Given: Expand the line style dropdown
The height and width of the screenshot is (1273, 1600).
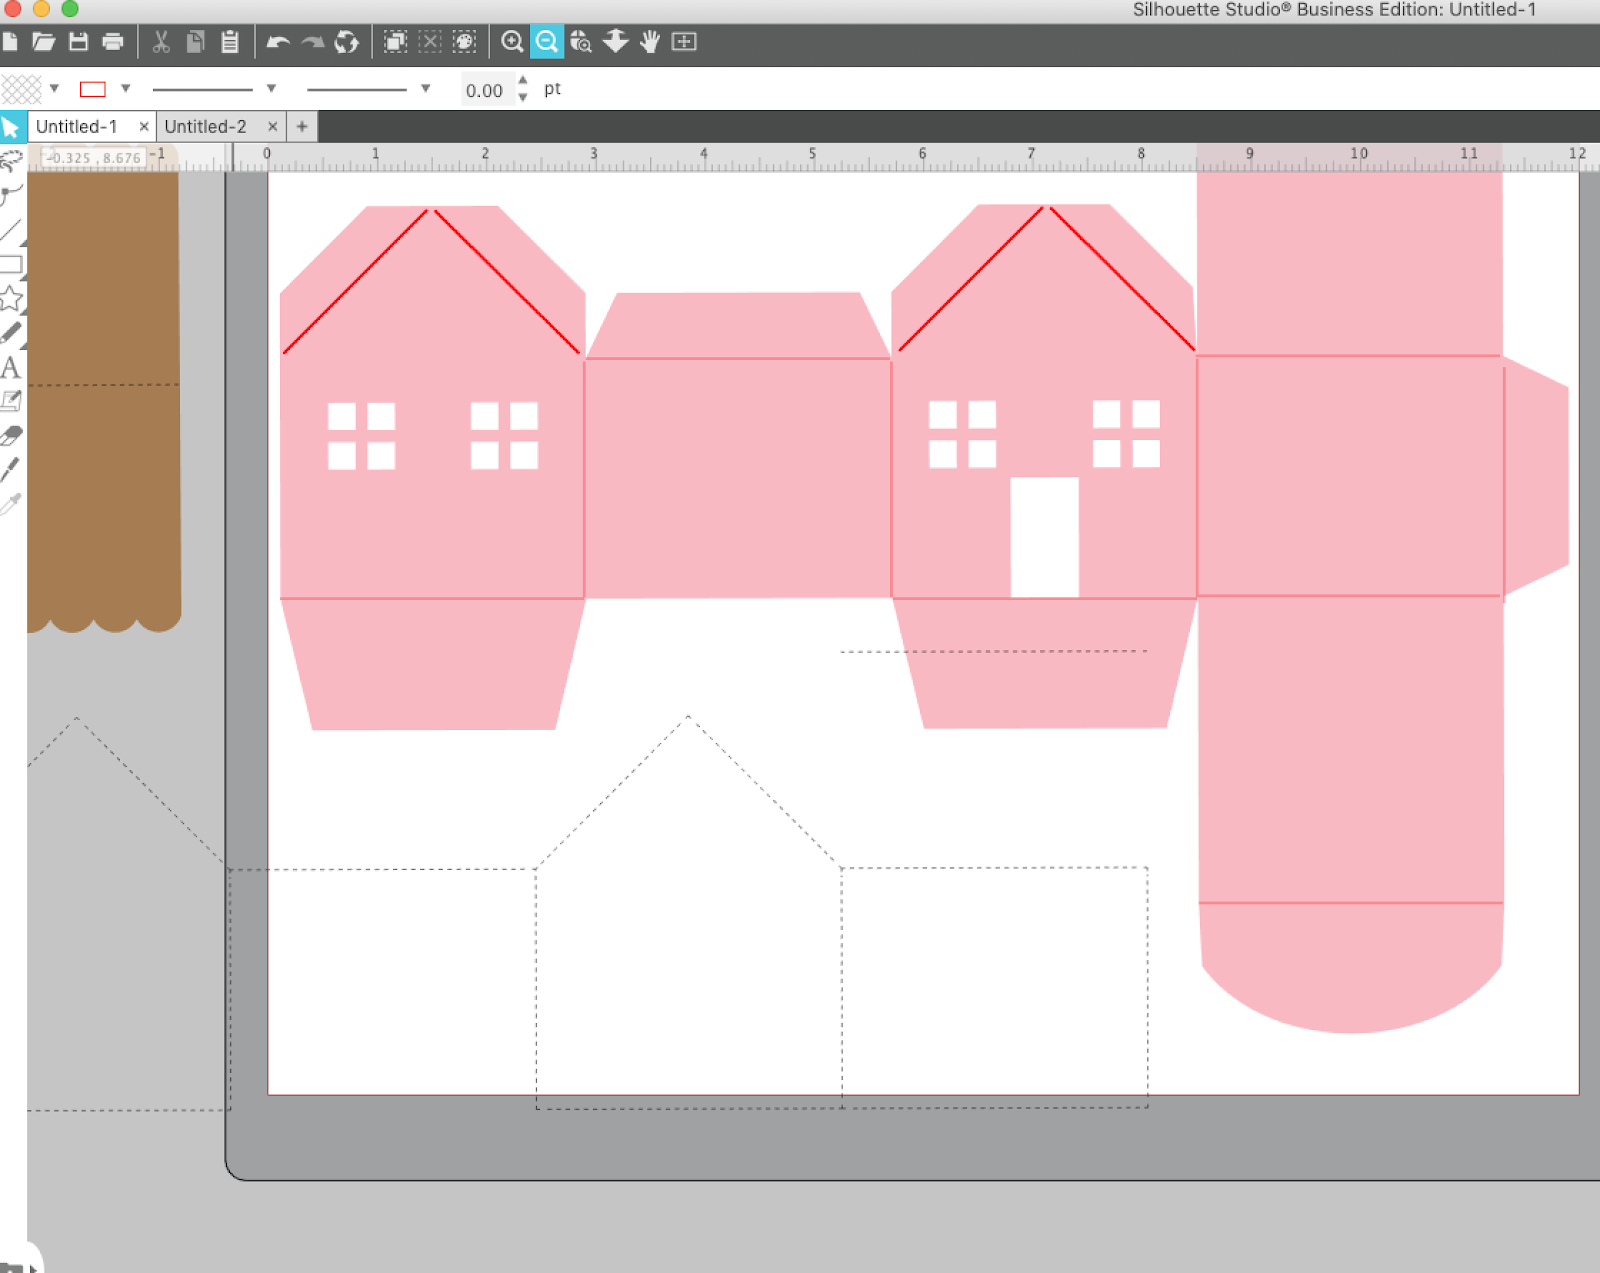Looking at the screenshot, I should [x=271, y=88].
